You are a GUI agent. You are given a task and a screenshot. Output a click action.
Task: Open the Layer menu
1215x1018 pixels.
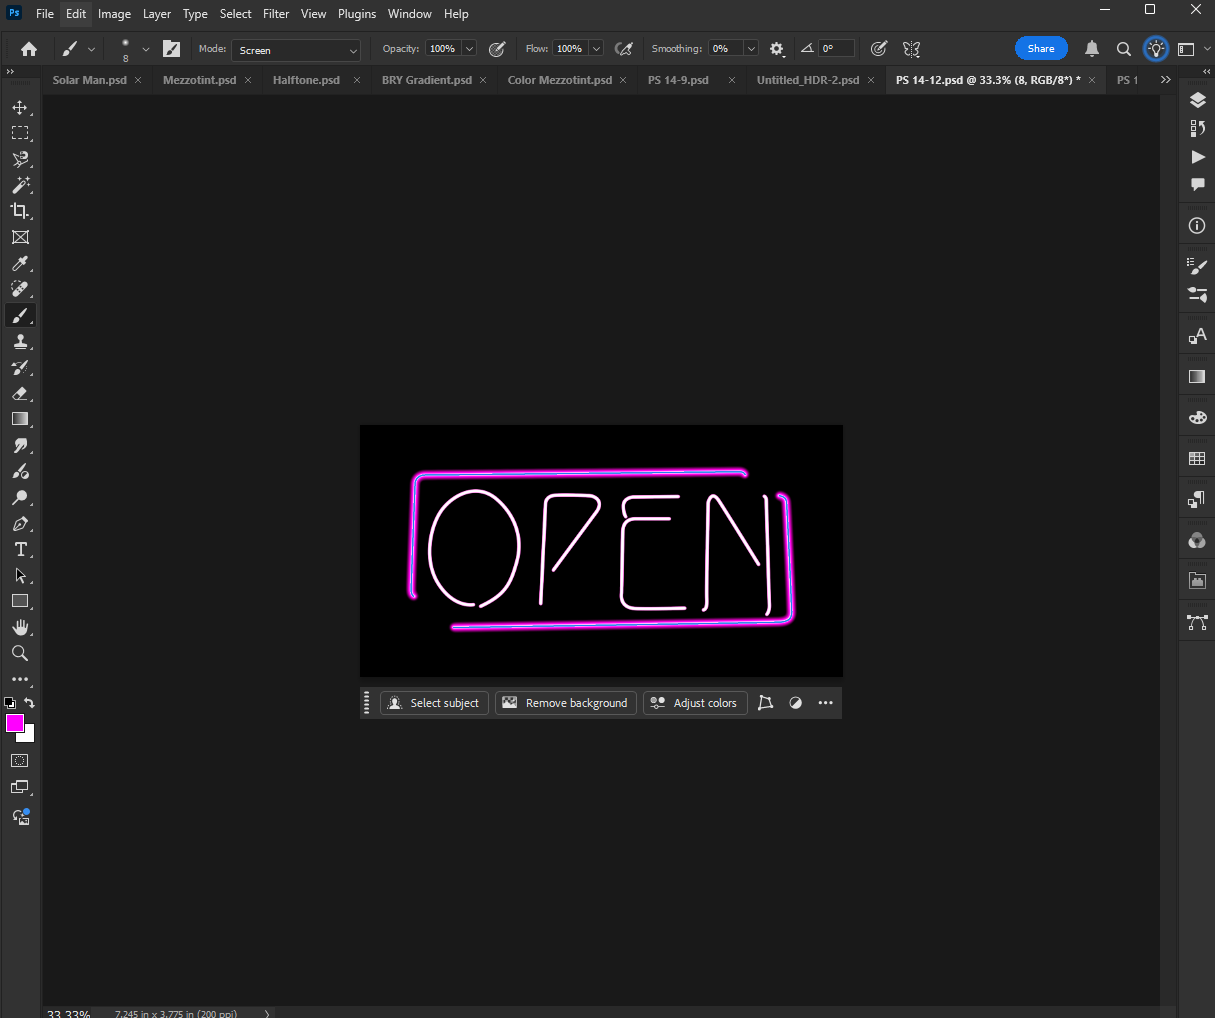point(157,14)
